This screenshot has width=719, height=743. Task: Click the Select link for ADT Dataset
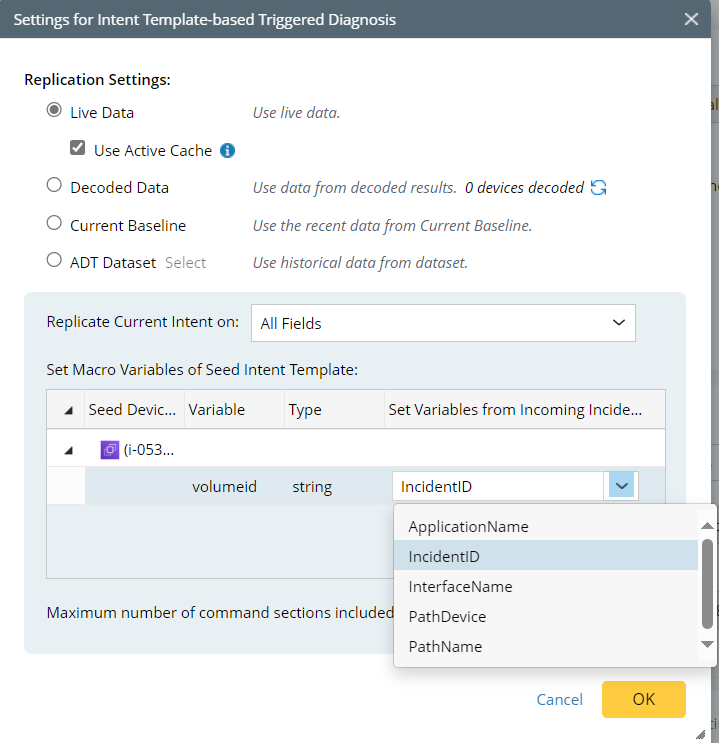(x=185, y=263)
